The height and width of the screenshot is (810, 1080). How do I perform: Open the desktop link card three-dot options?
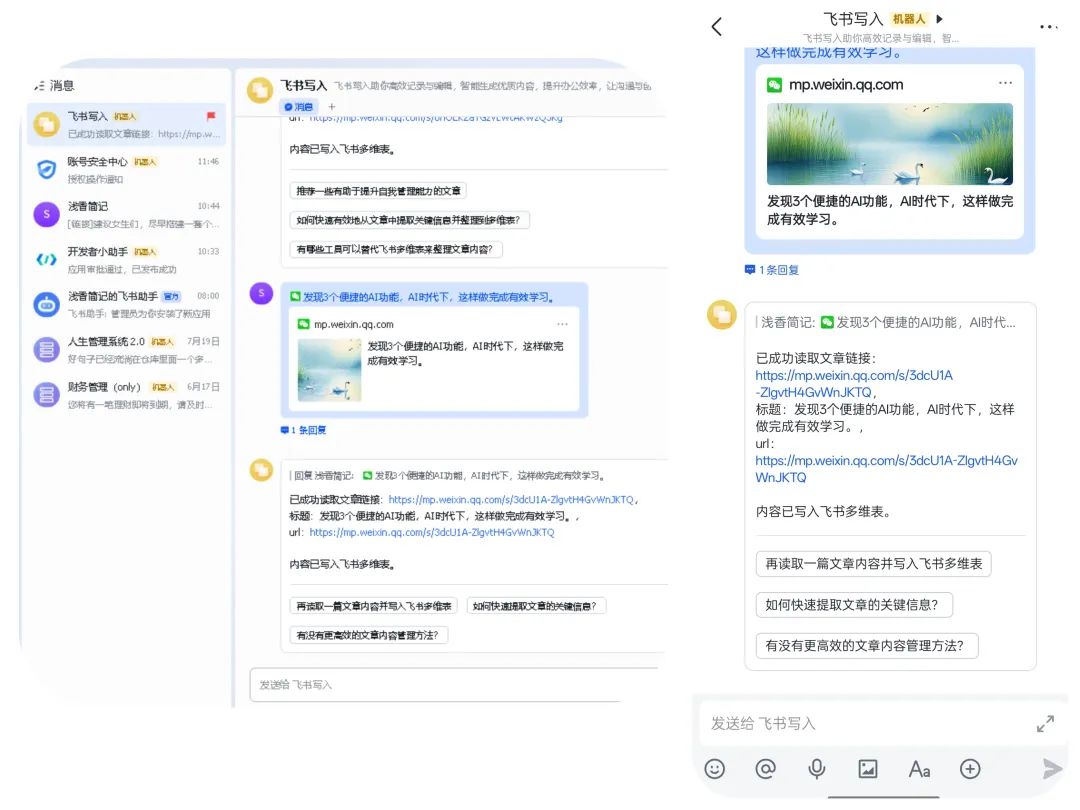(x=563, y=324)
